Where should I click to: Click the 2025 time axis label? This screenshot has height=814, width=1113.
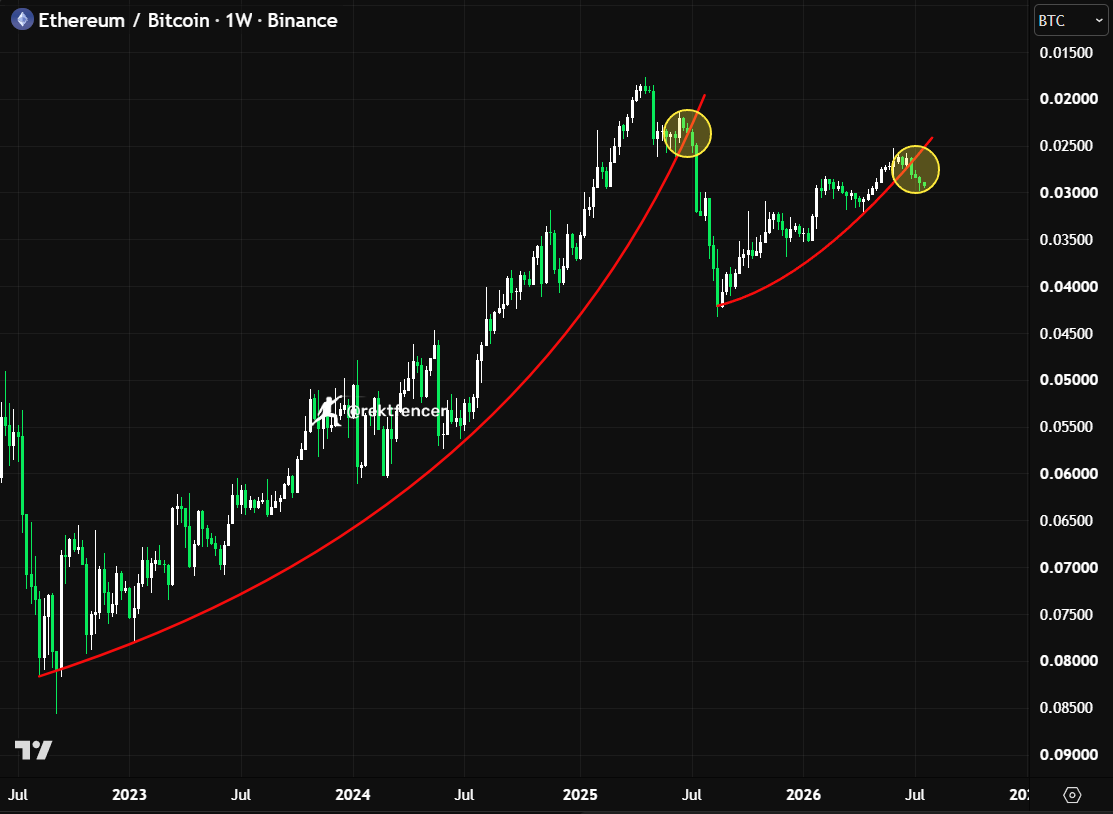click(581, 795)
